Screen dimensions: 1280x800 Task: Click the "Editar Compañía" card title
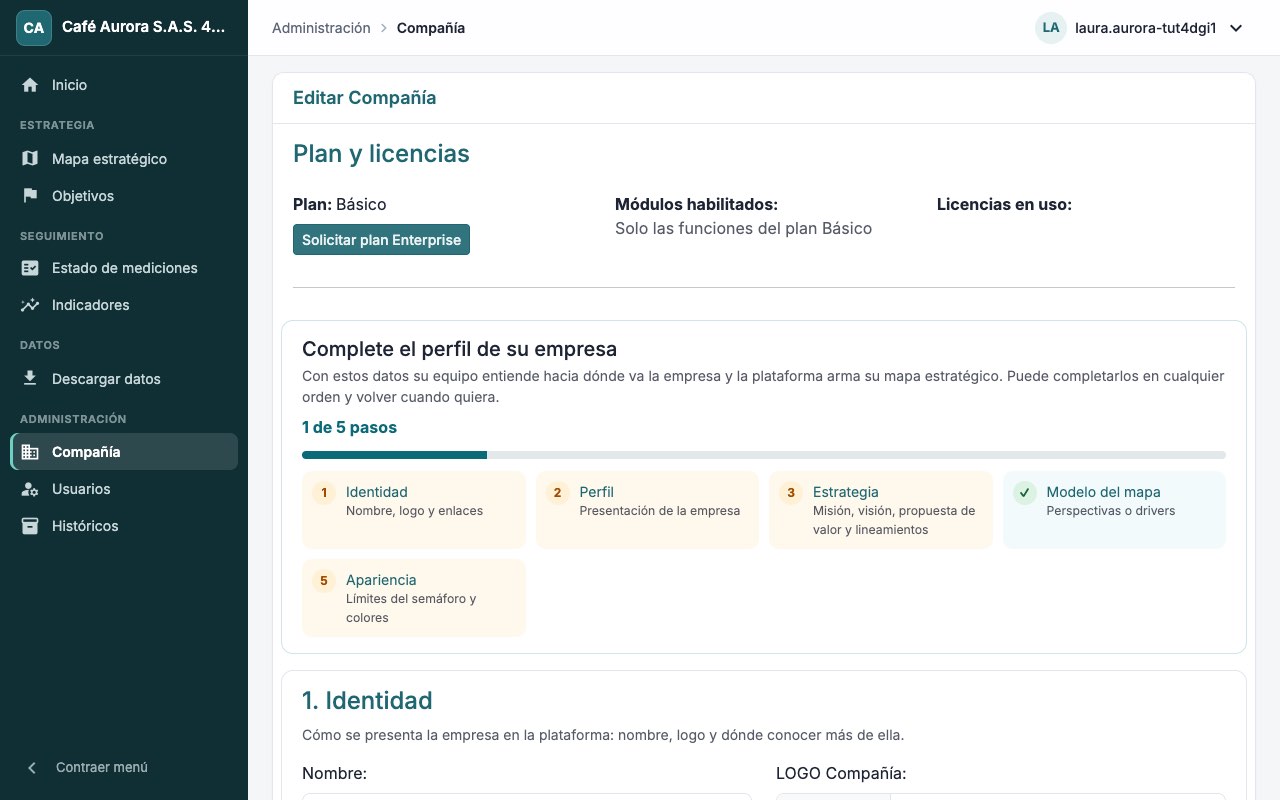[x=364, y=98]
